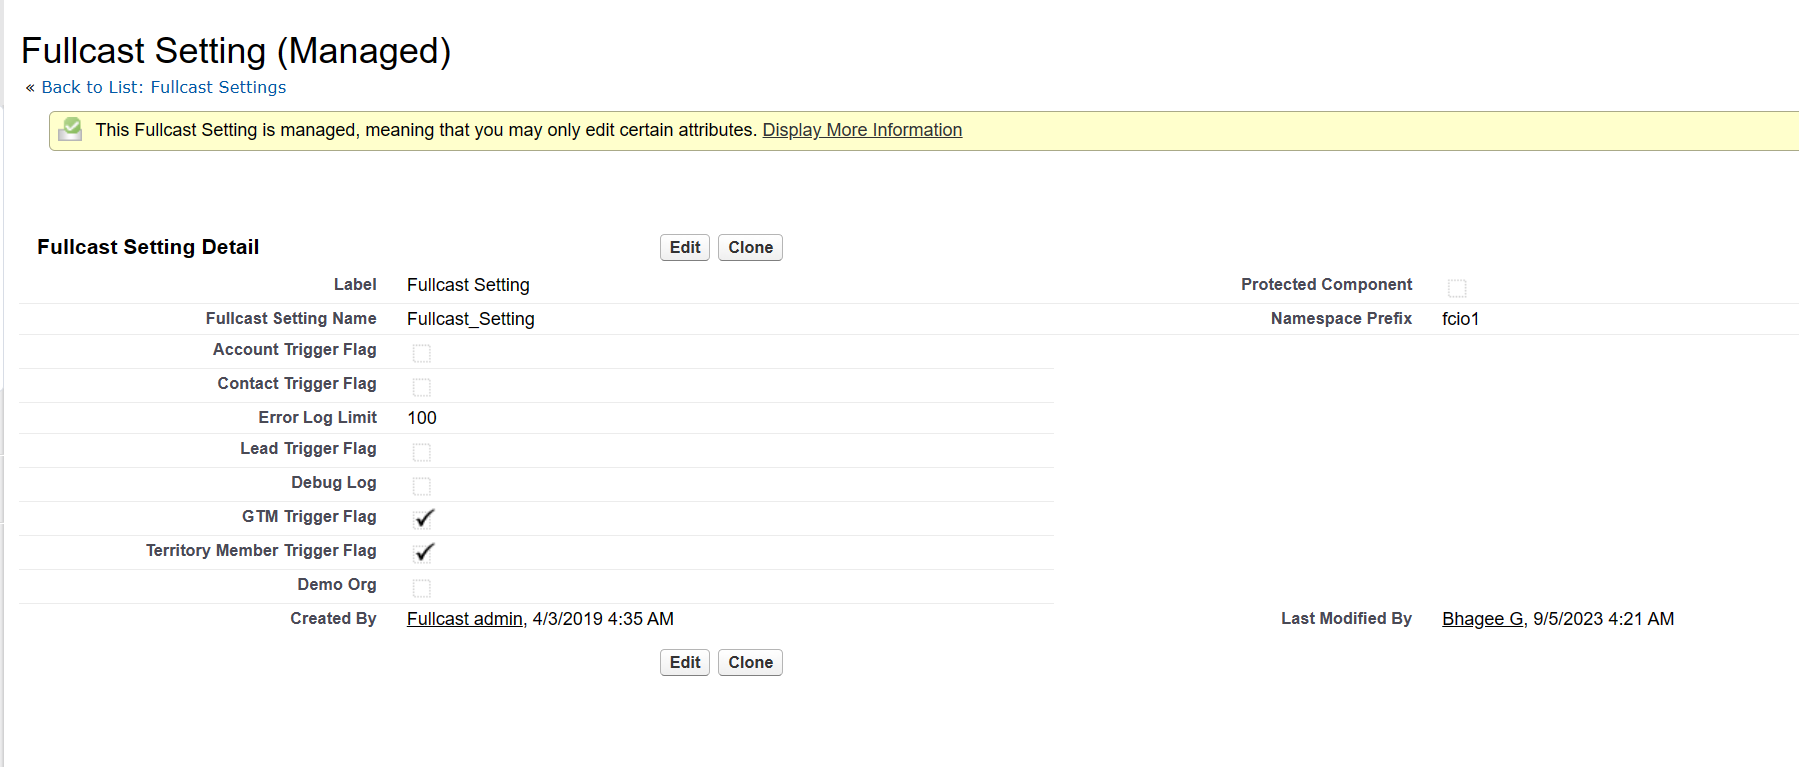Click the Protected Component field label

pos(1326,285)
